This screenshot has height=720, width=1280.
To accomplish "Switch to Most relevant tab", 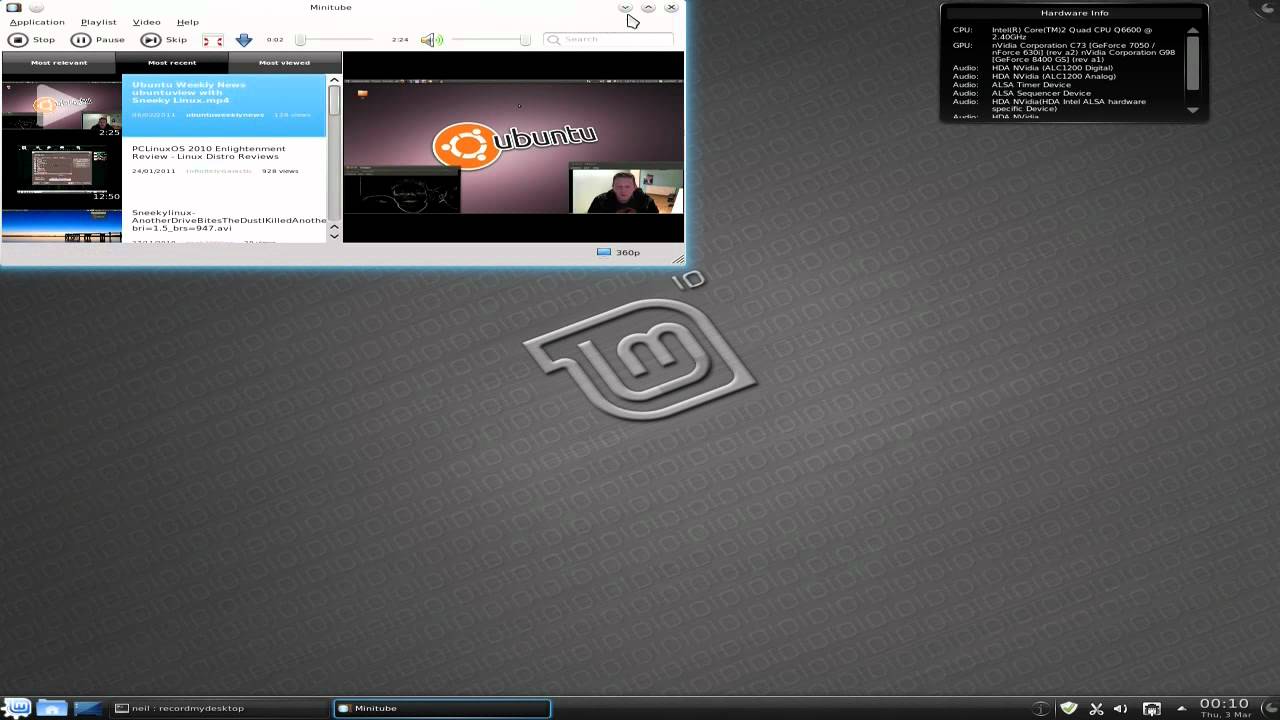I will tap(59, 63).
